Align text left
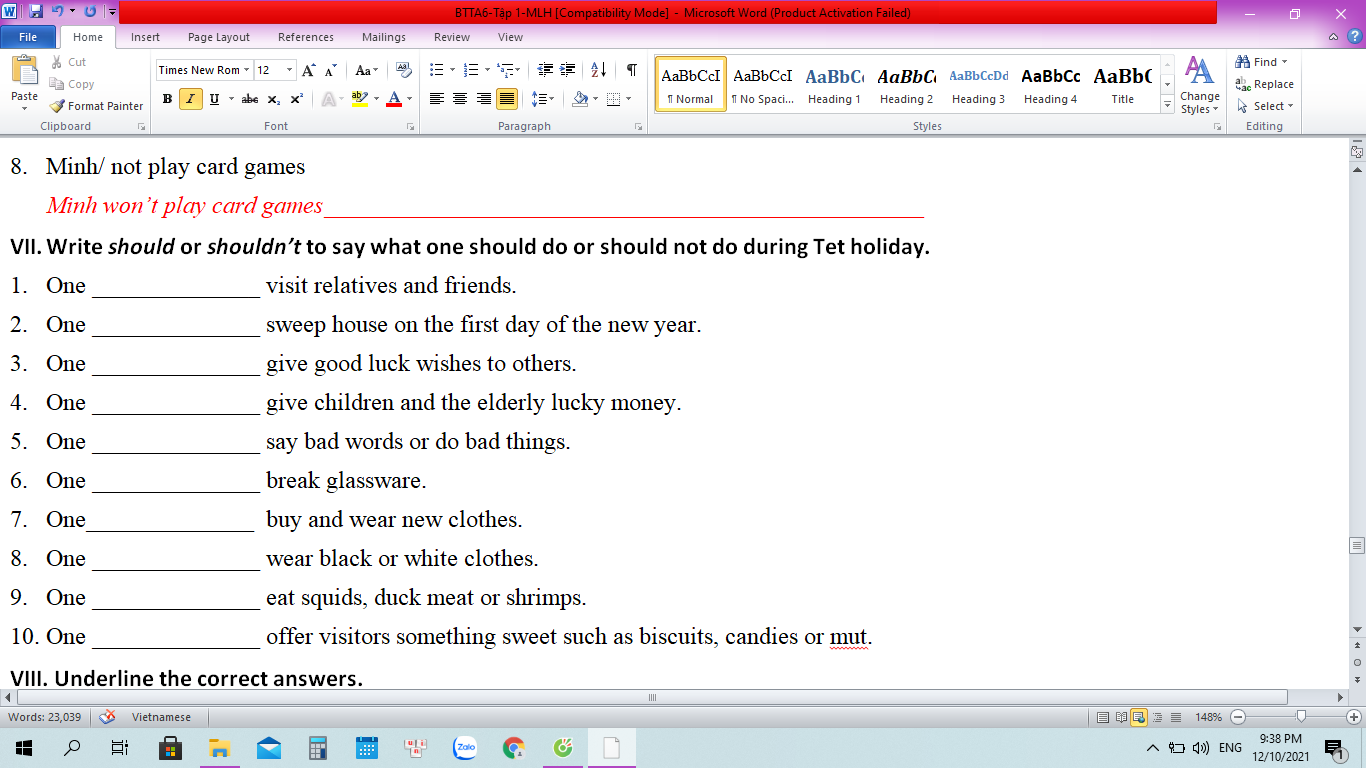Image resolution: width=1366 pixels, height=768 pixels. click(436, 99)
